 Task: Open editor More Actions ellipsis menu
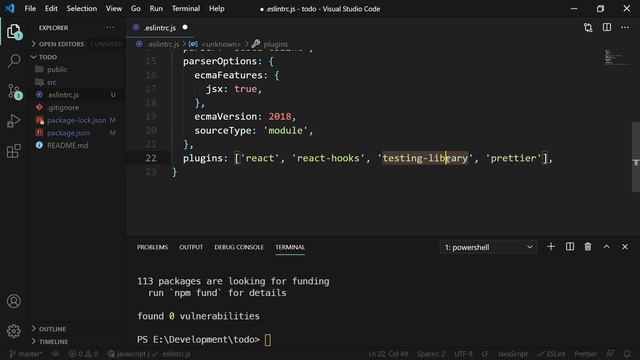point(625,27)
